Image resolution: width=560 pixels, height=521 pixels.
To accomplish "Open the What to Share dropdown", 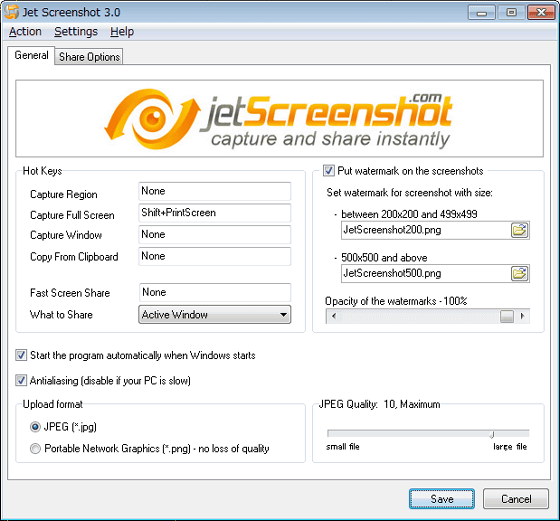I will (x=215, y=315).
